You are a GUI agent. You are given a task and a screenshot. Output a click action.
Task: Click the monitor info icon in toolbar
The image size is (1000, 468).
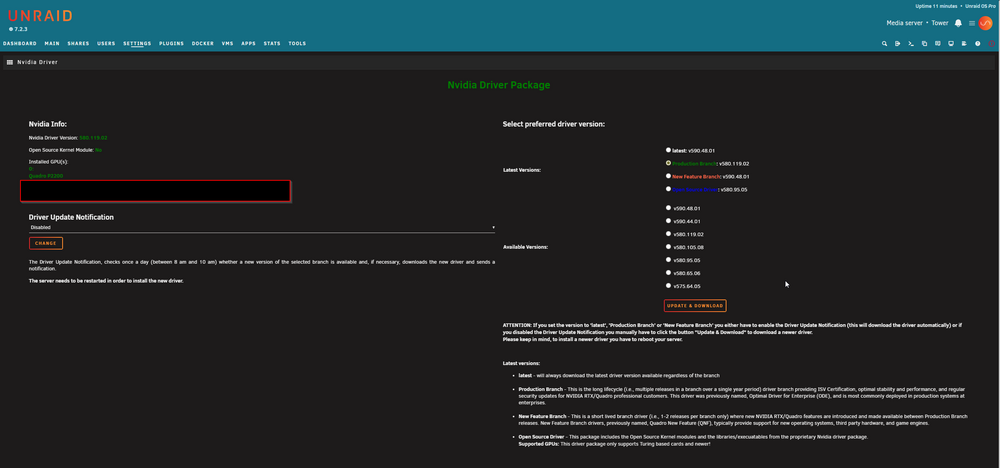pyautogui.click(x=951, y=44)
